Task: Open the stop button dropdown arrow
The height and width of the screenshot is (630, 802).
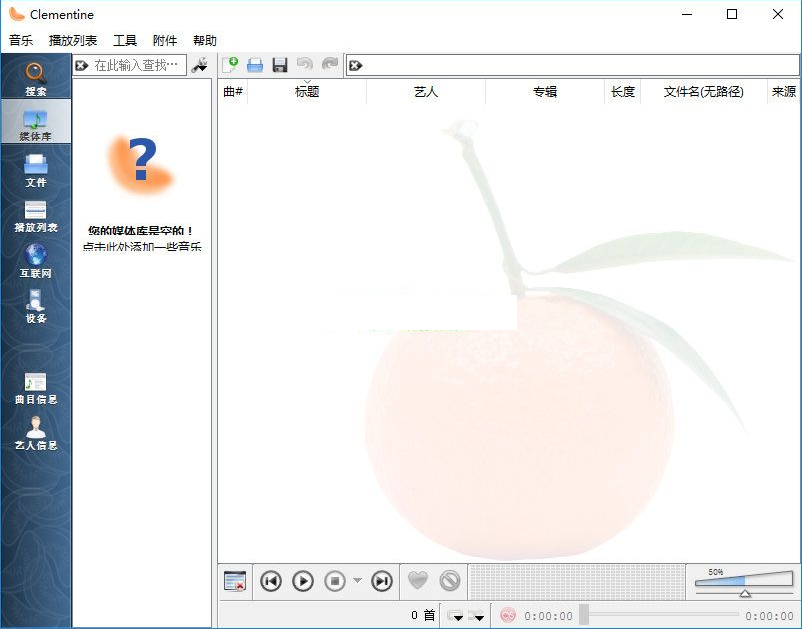Action: [357, 581]
